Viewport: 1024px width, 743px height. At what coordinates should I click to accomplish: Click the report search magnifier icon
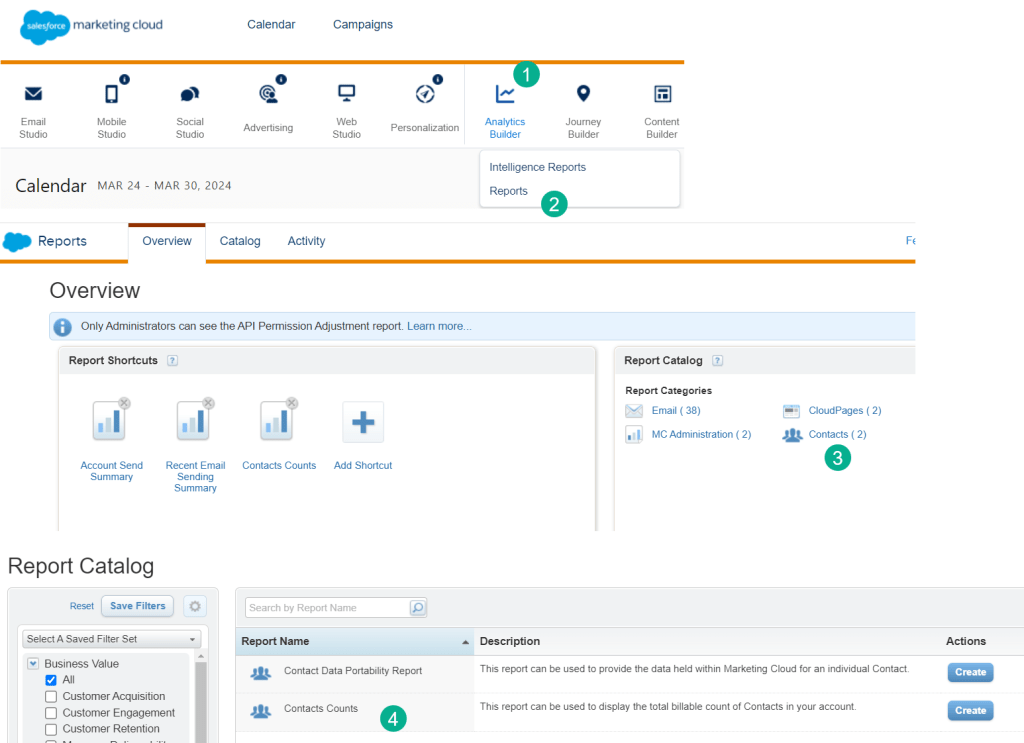[417, 607]
